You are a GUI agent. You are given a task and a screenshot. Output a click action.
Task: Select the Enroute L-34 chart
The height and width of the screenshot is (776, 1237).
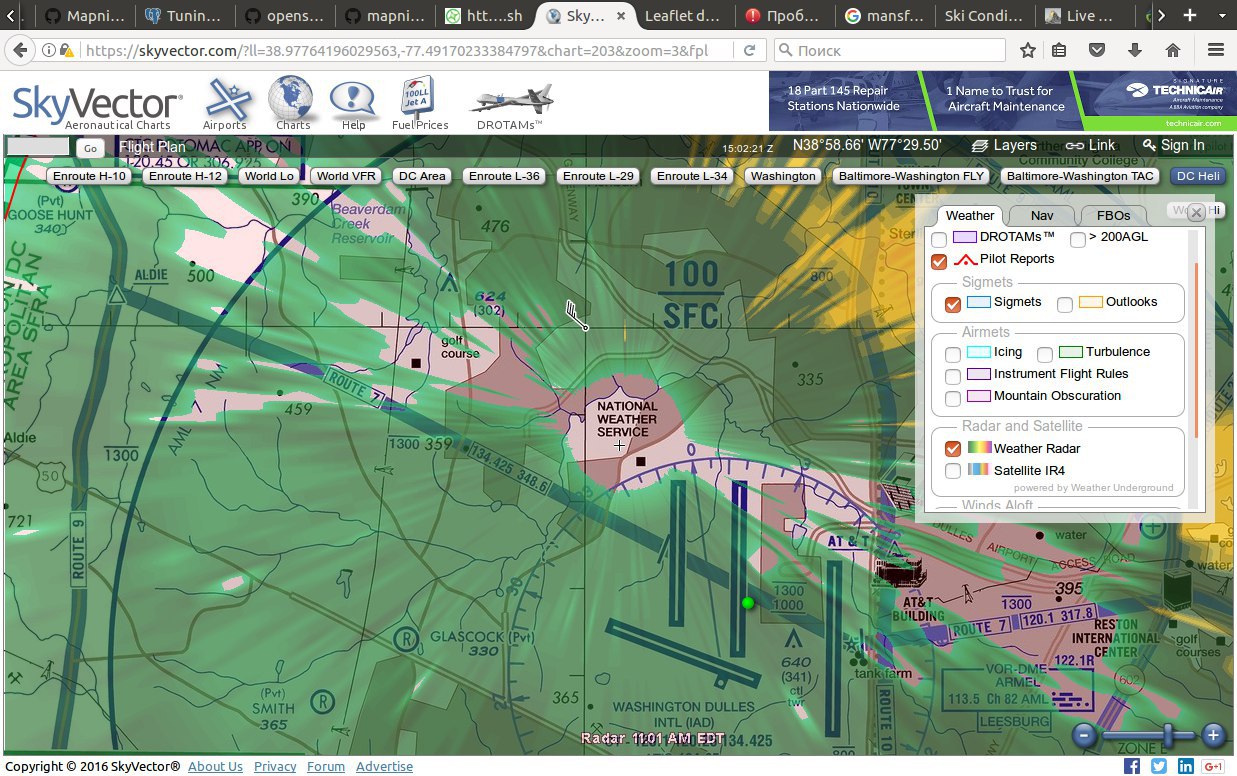(693, 176)
